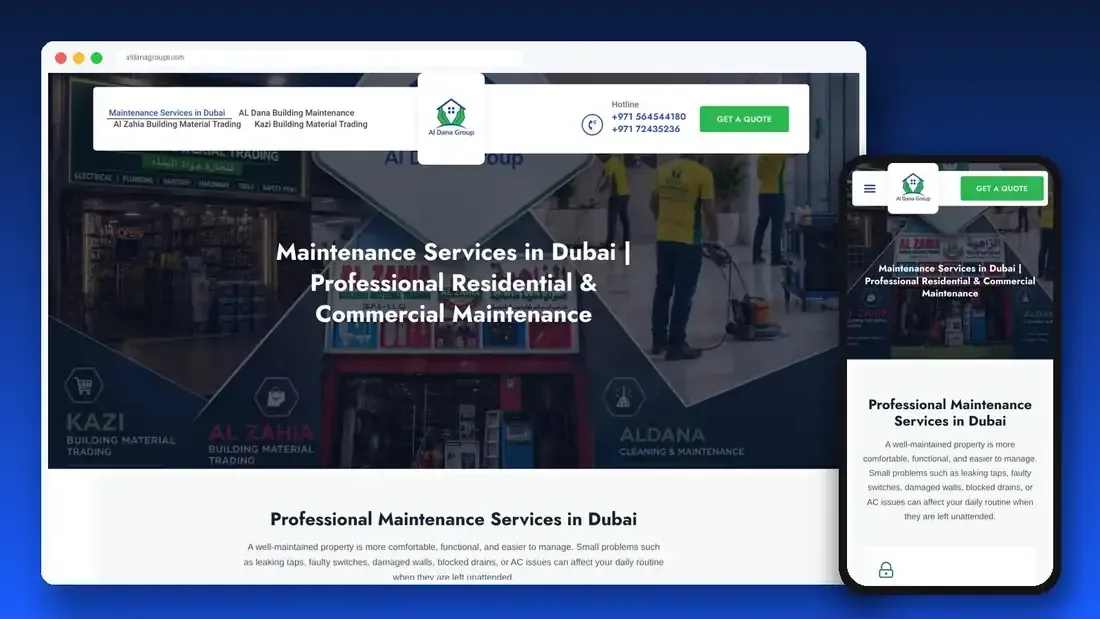Click the yellow minimize window dot

click(x=79, y=58)
